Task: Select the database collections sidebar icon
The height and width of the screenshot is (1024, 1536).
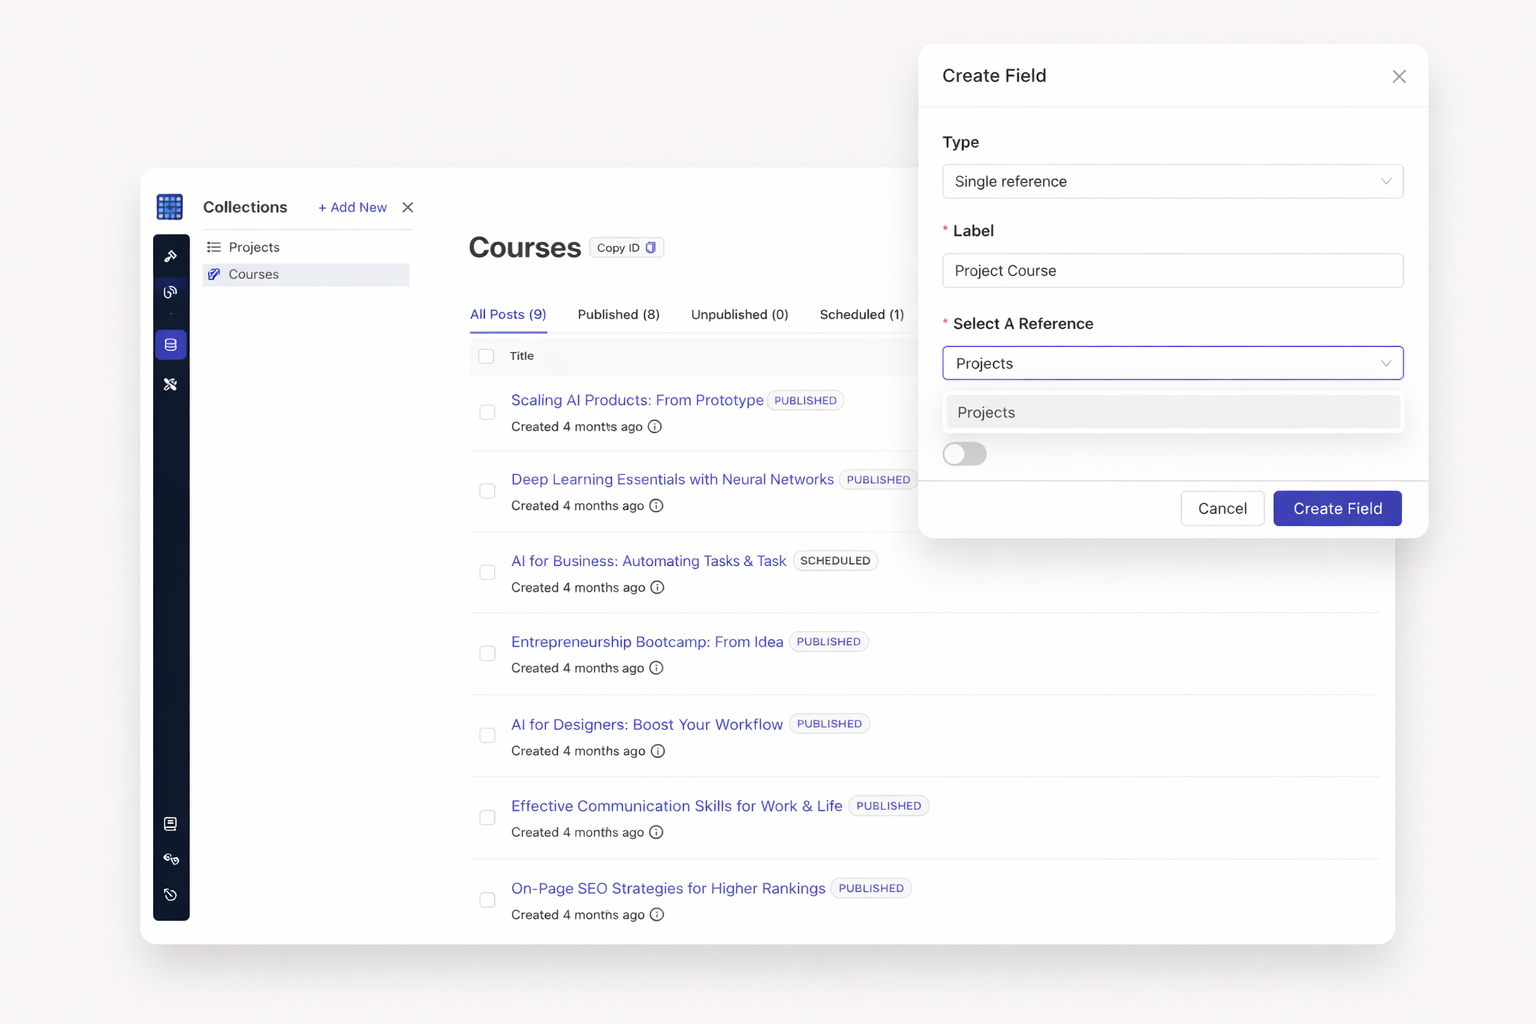Action: click(171, 345)
